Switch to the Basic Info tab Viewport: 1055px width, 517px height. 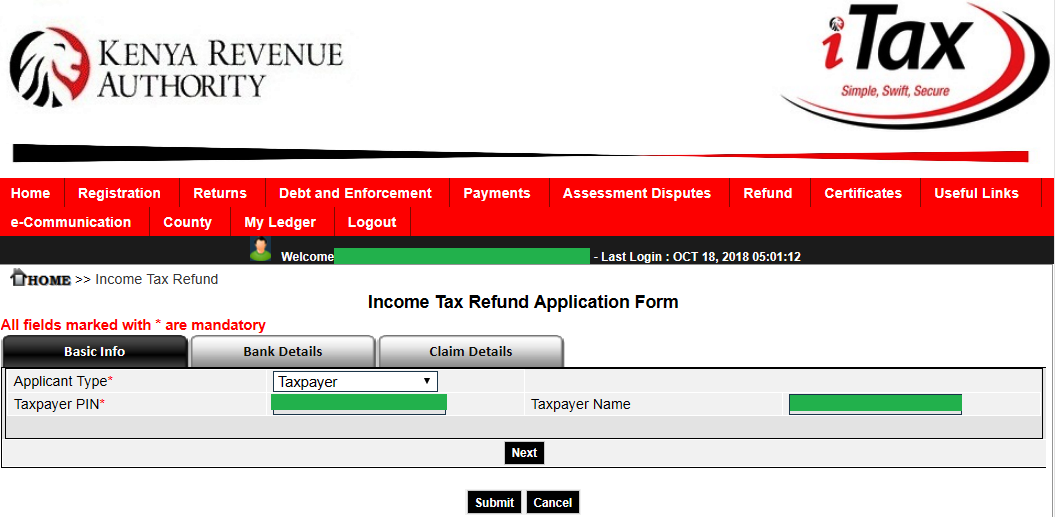(95, 351)
